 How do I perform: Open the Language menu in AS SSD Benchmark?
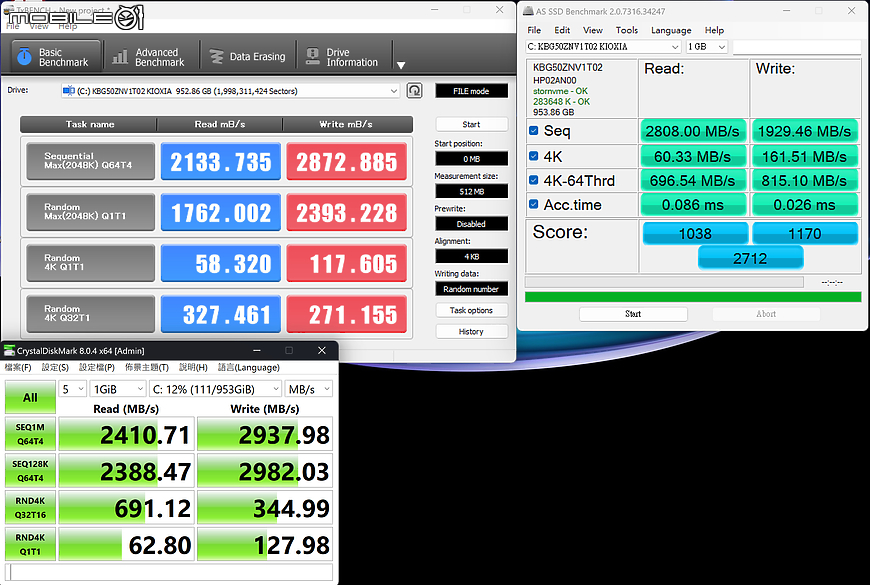(x=671, y=30)
